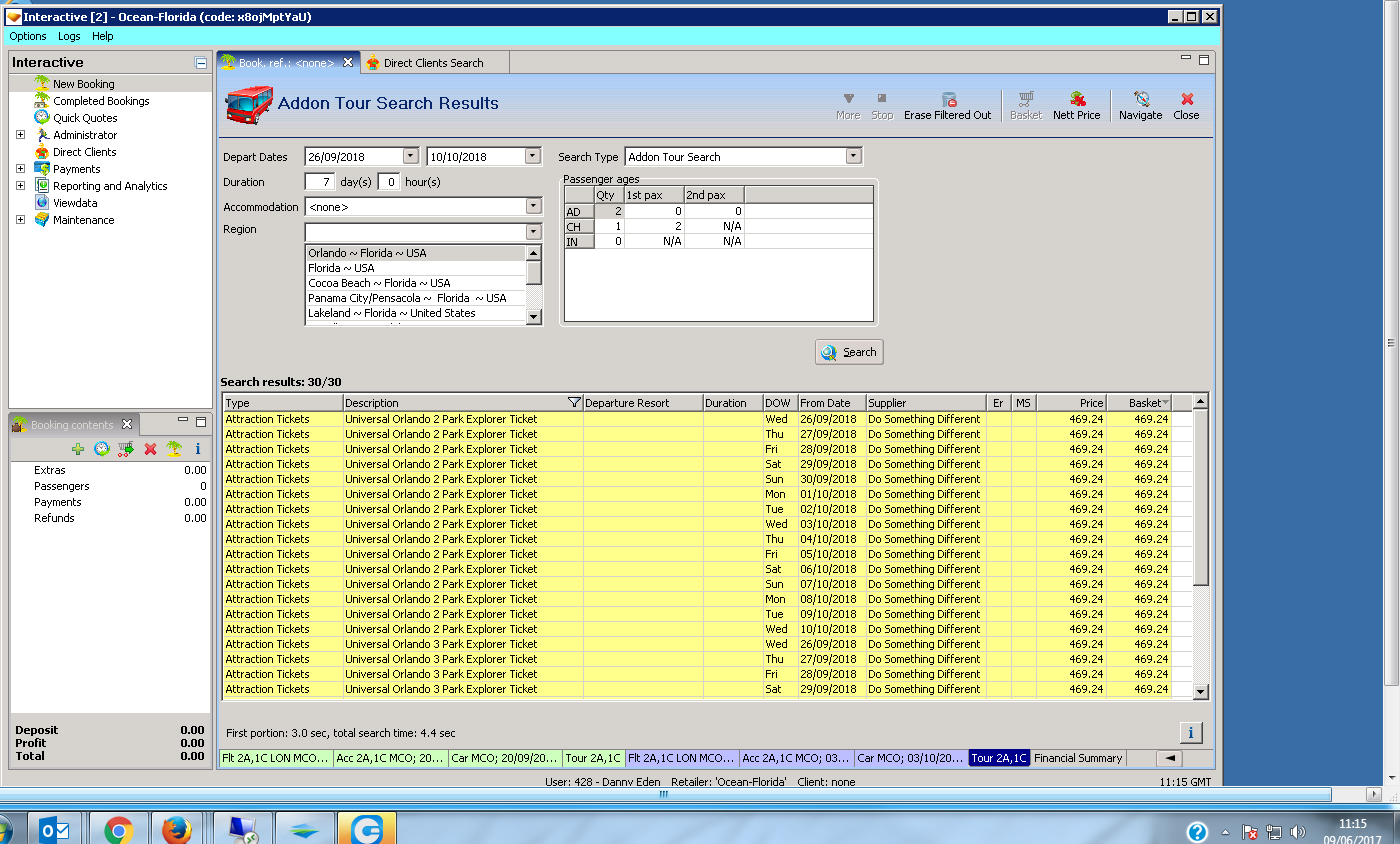Click the Price column header

pos(1071,403)
